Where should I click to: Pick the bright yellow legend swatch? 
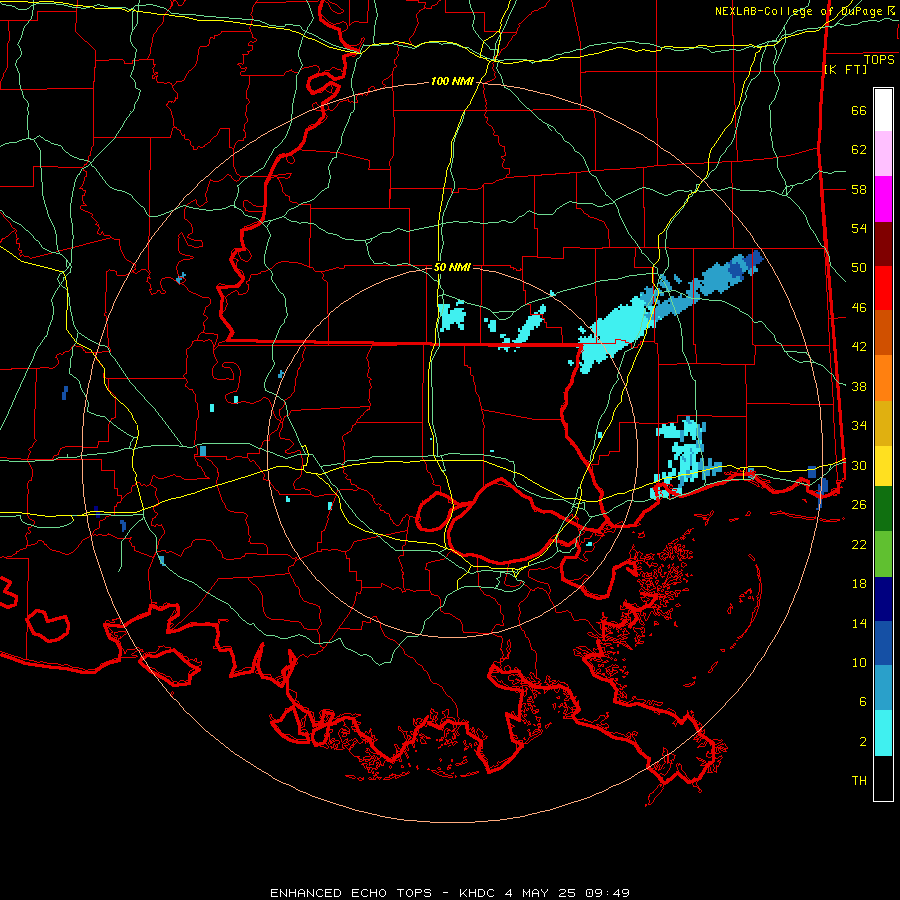pos(883,466)
